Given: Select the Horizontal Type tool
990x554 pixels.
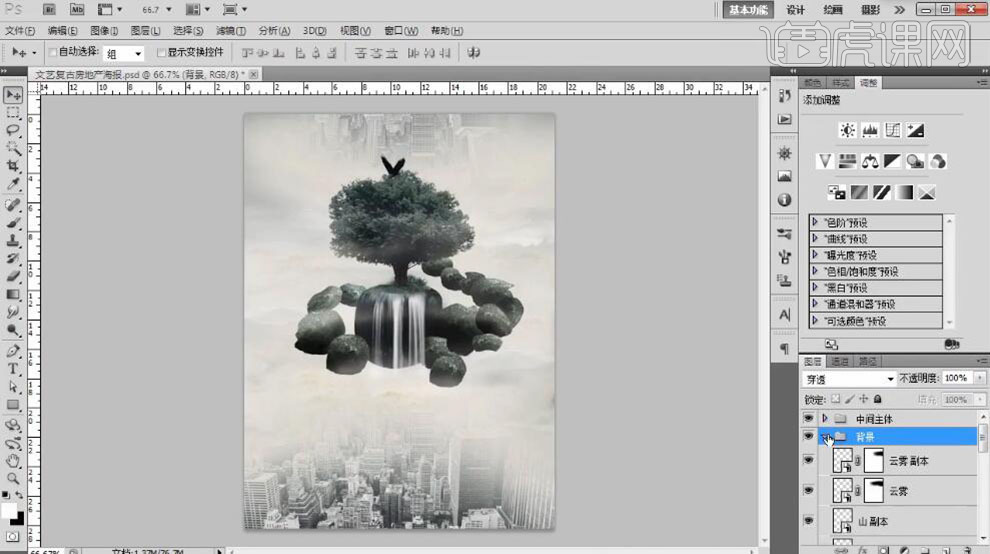Looking at the screenshot, I should [13, 369].
